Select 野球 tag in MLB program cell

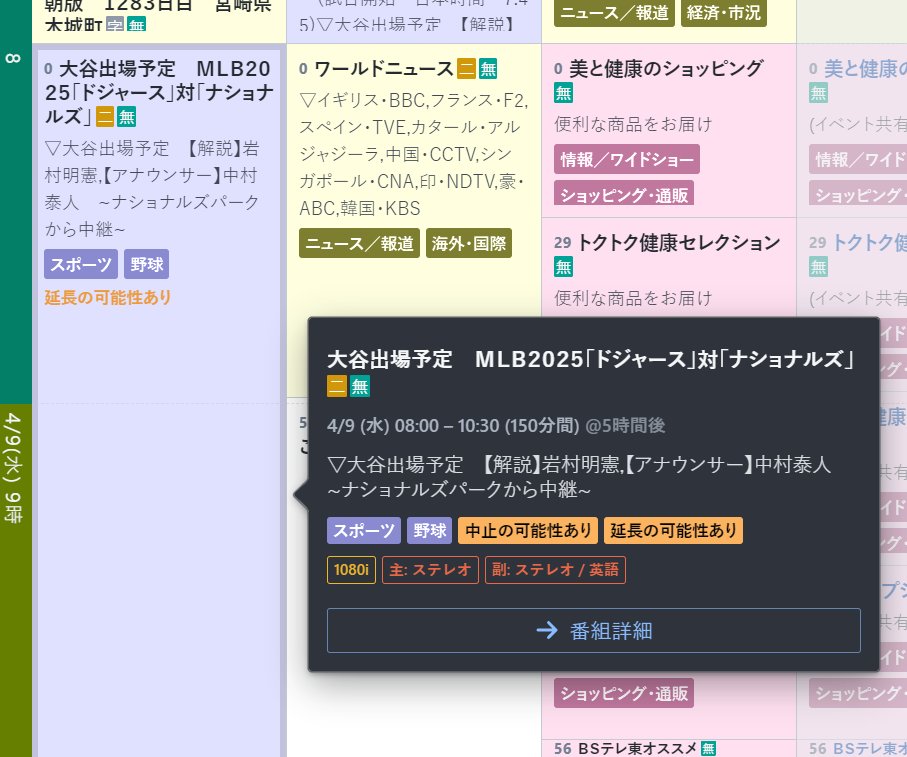click(x=146, y=264)
